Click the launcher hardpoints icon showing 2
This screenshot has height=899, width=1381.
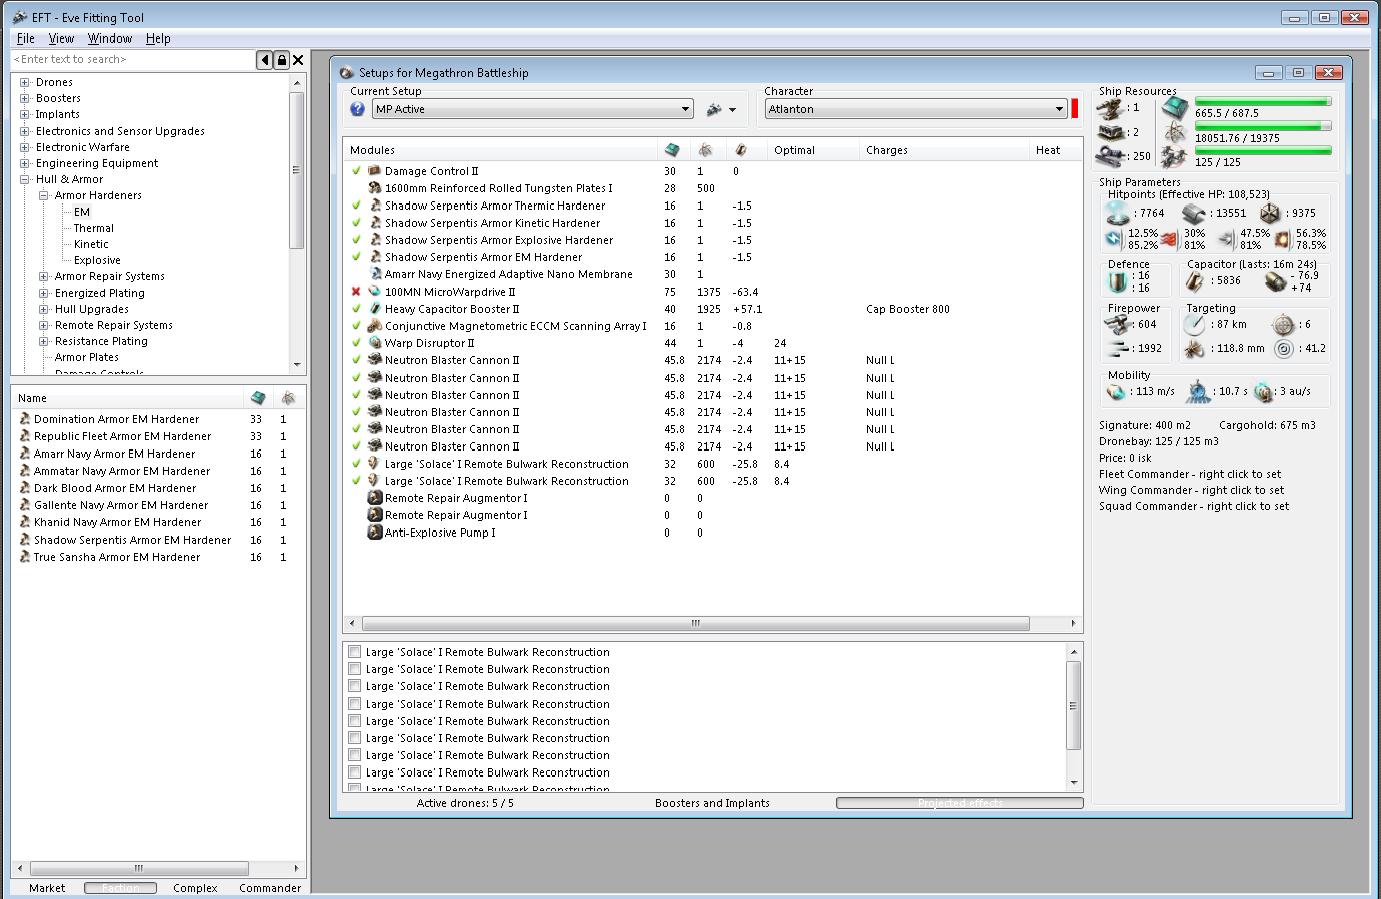1111,132
